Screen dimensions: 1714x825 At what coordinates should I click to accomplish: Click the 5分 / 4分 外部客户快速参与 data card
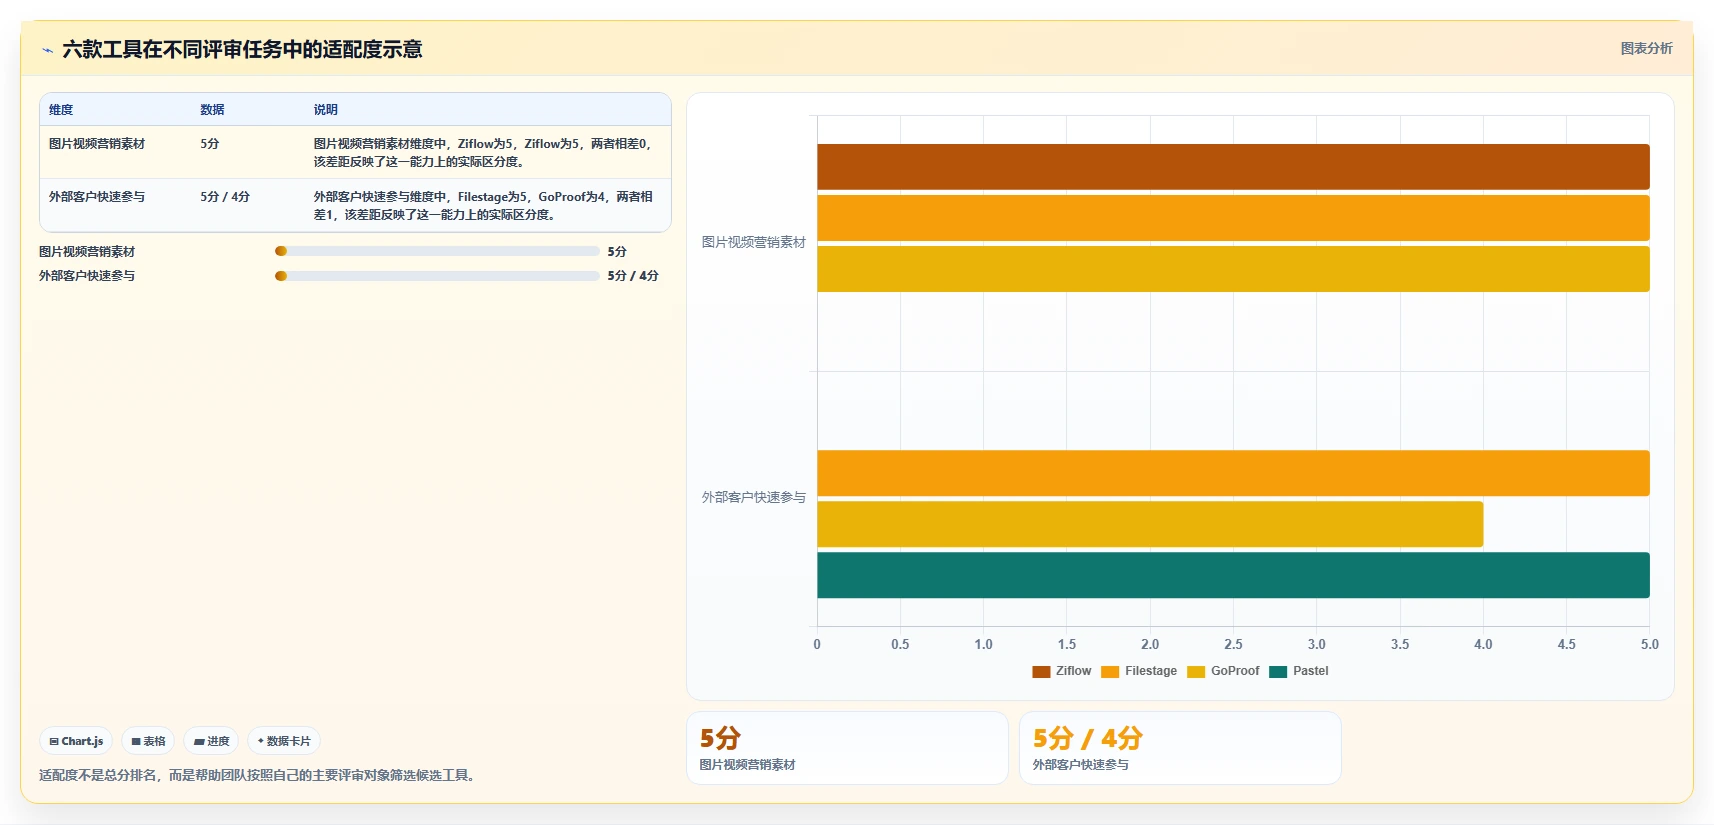[1180, 748]
